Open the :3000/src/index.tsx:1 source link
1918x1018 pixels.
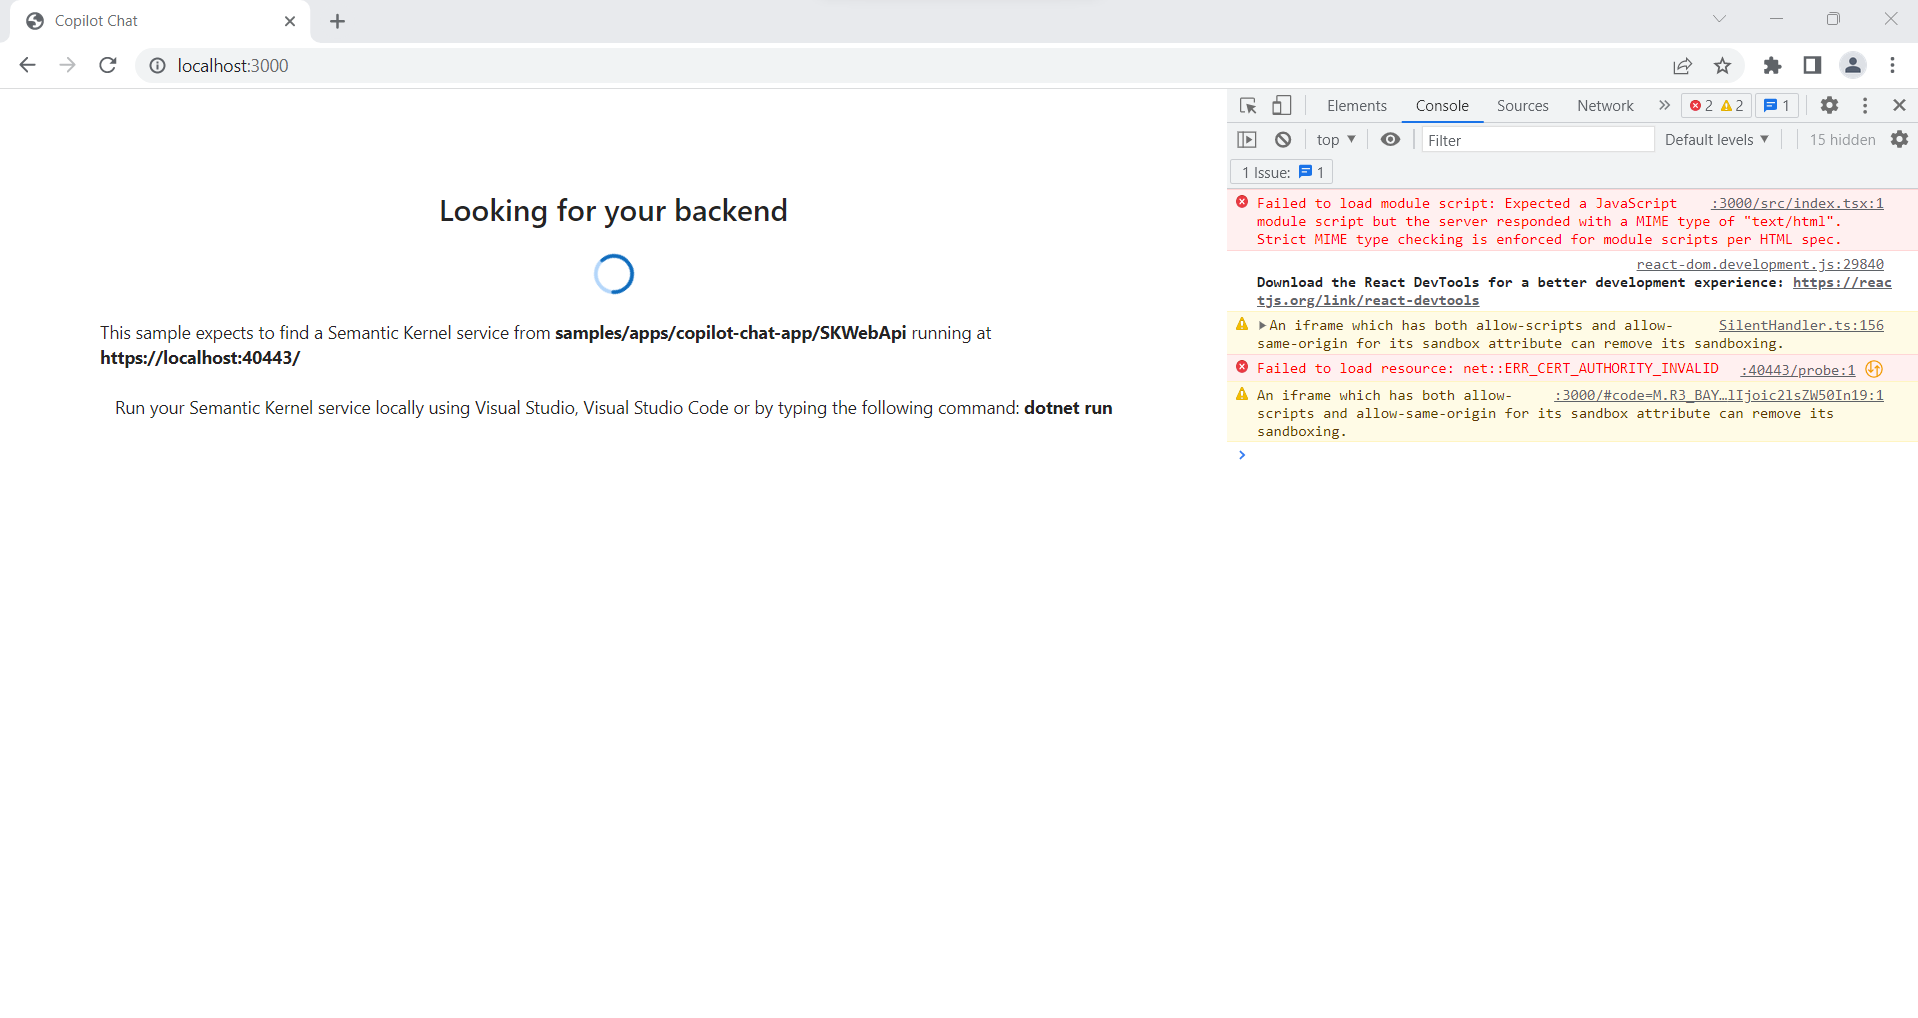coord(1797,203)
